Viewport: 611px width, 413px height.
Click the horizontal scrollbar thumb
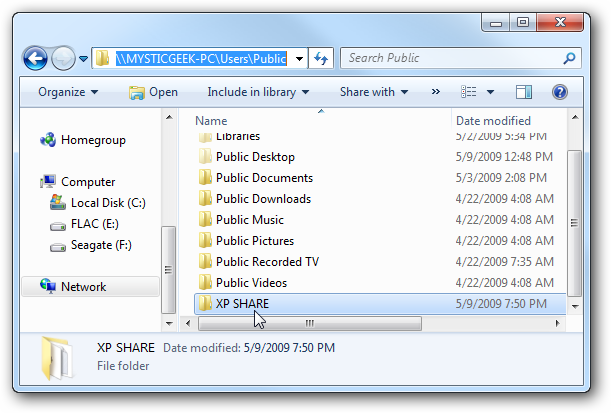(310, 323)
